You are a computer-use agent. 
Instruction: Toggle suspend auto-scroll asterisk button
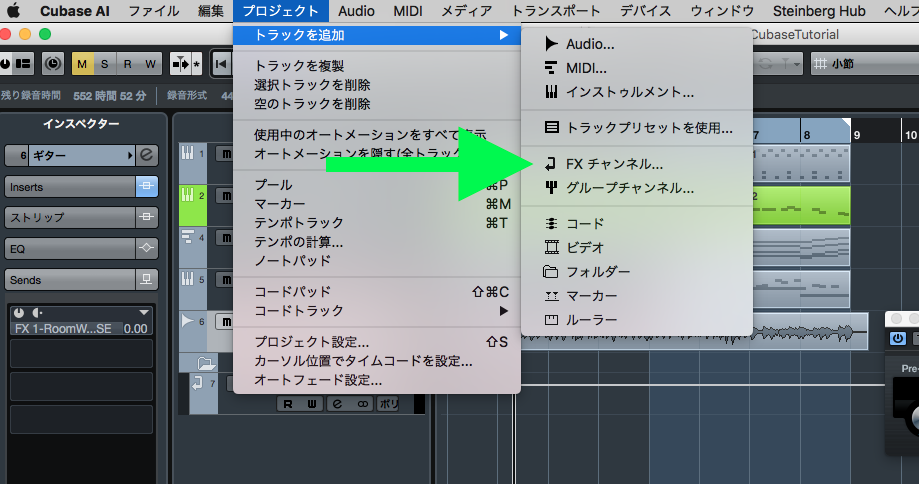pyautogui.click(x=197, y=64)
